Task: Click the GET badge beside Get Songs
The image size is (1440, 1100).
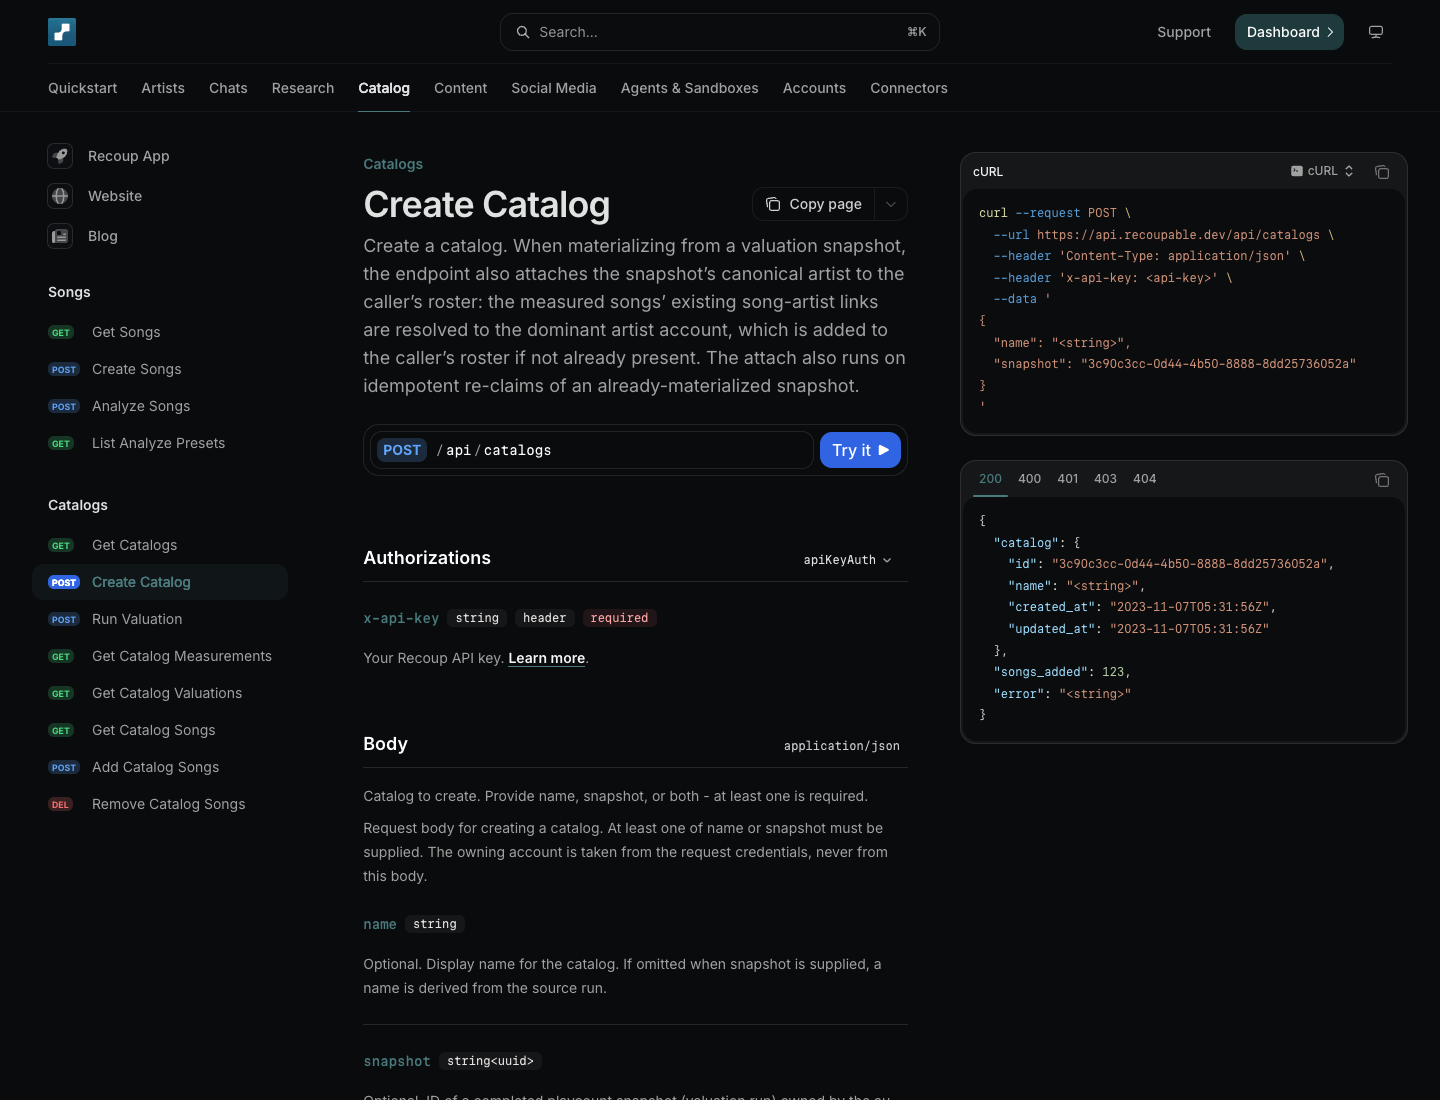Action: tap(61, 332)
